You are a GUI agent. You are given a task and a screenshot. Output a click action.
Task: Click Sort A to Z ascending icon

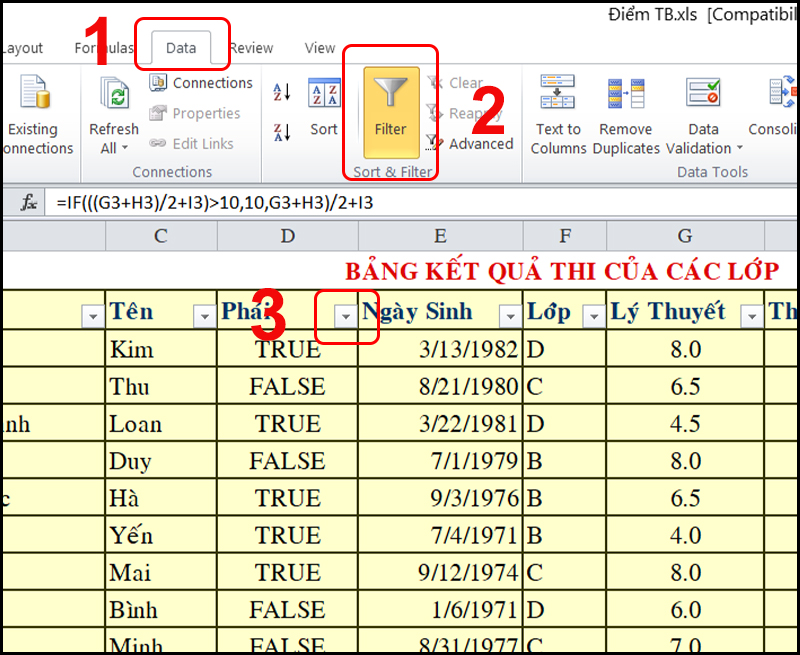pyautogui.click(x=281, y=93)
